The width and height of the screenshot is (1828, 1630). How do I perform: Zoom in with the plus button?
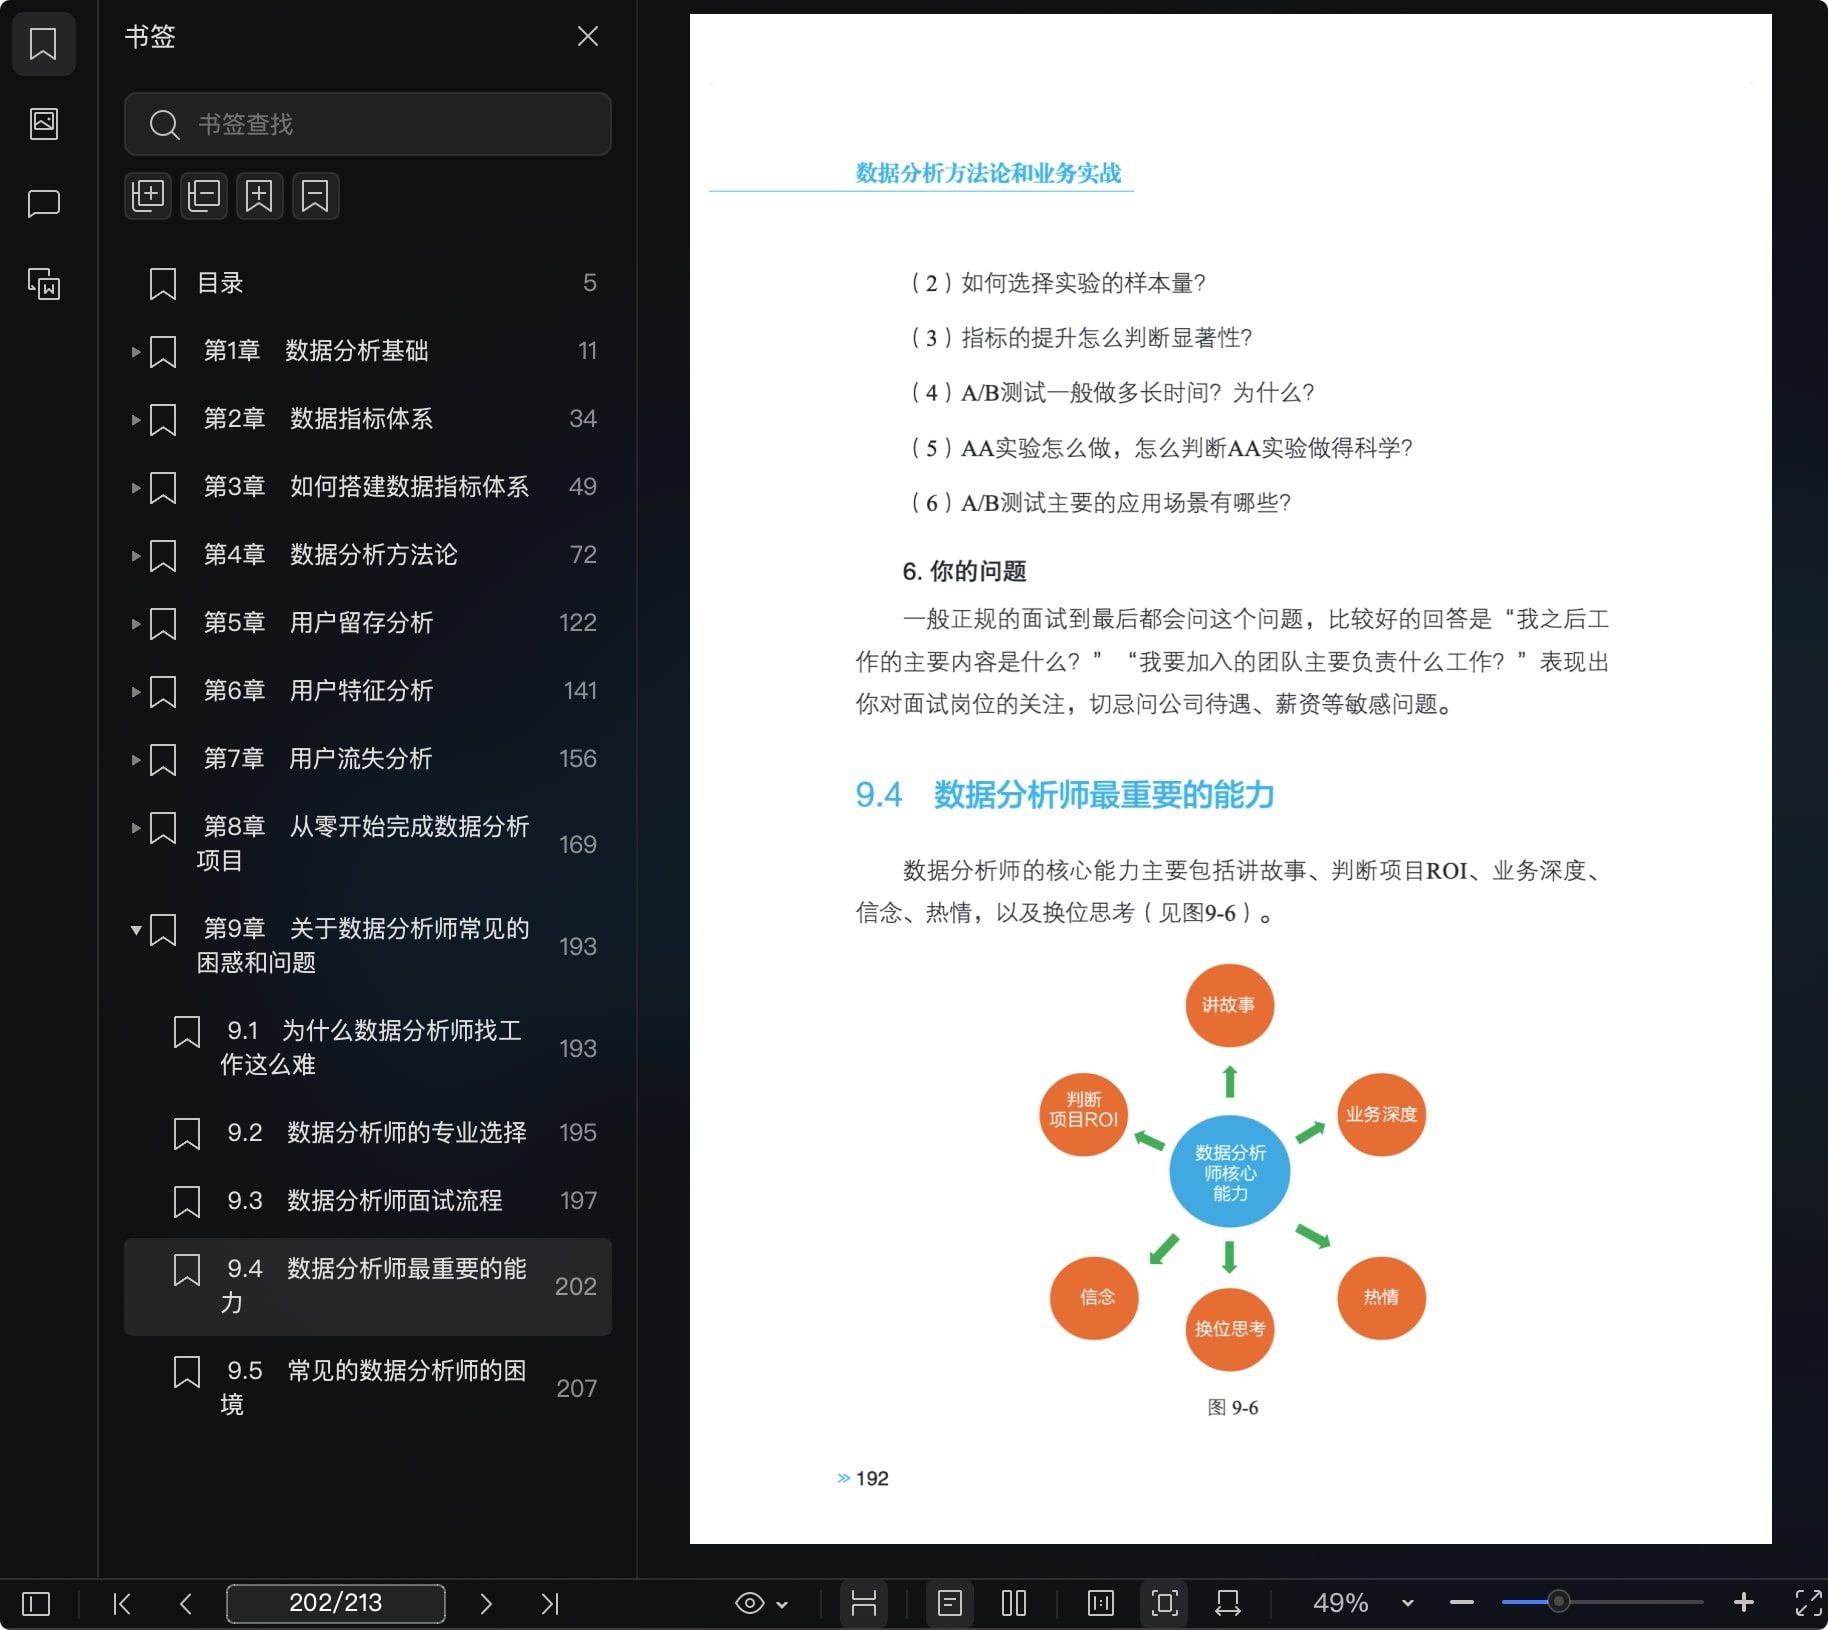point(1744,1603)
